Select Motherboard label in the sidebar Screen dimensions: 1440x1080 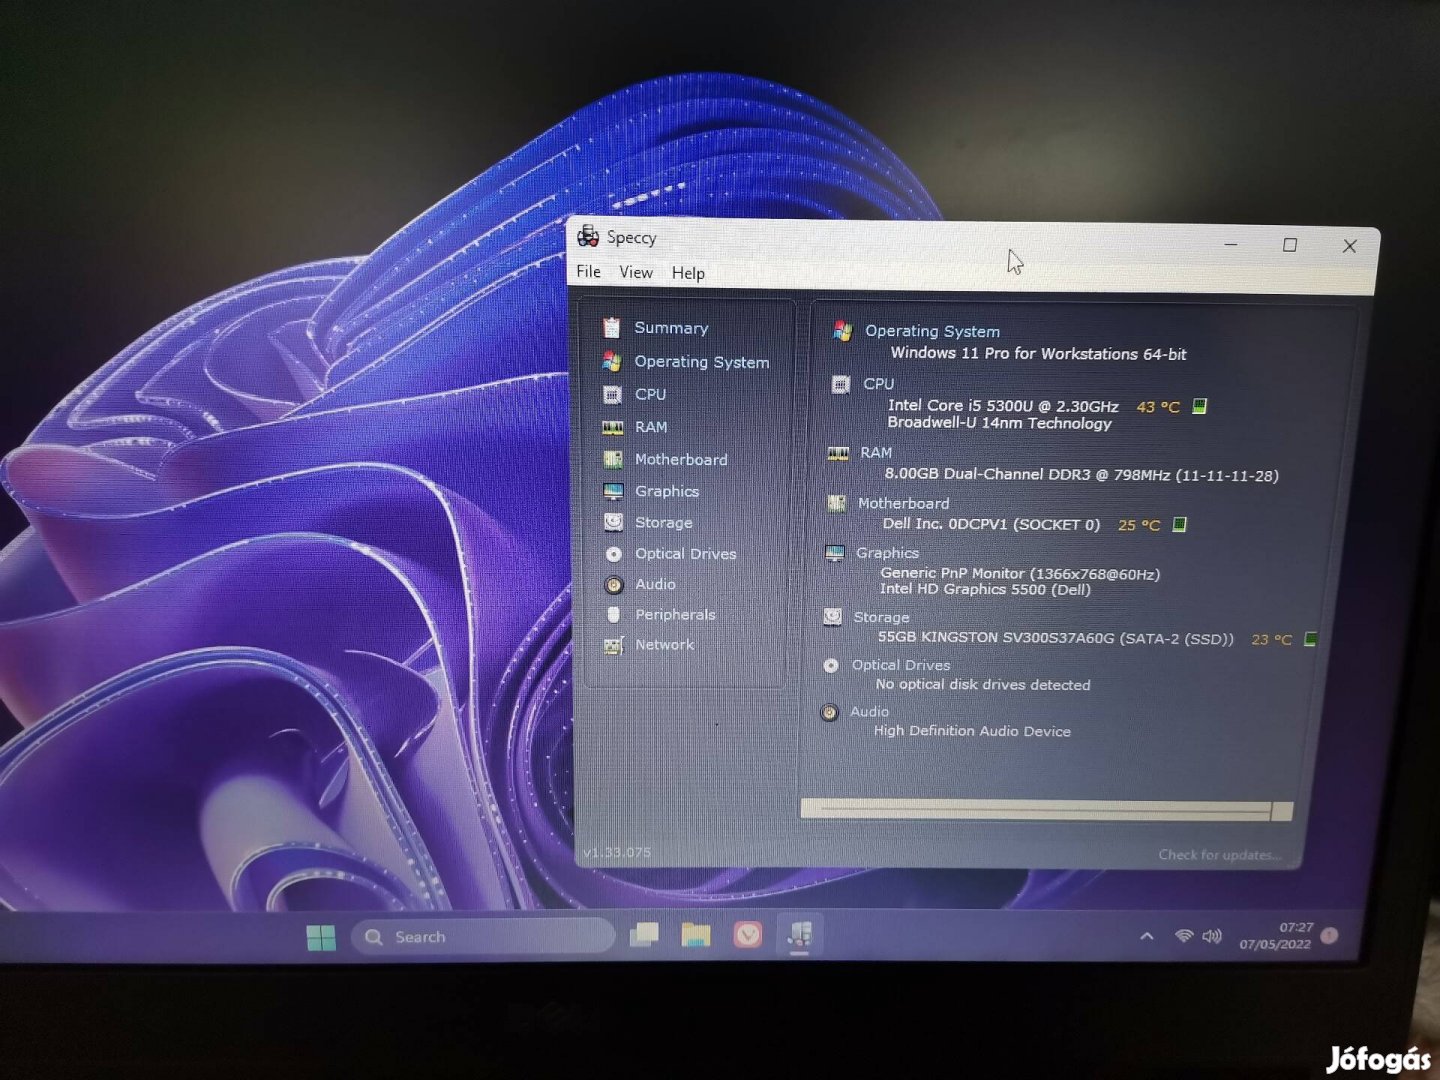(x=681, y=459)
